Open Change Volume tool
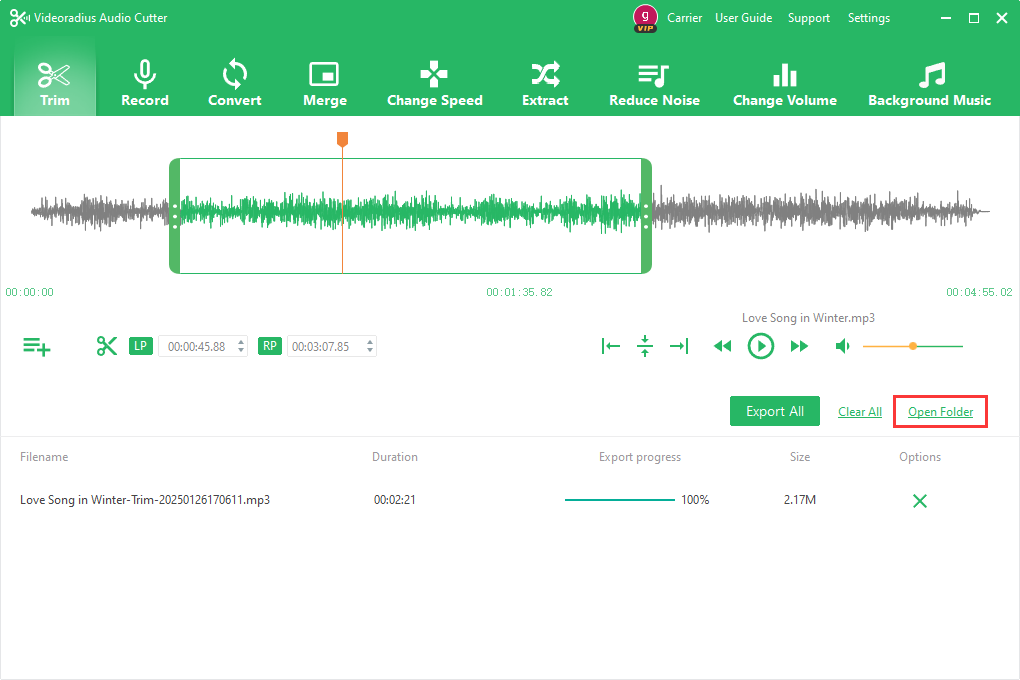This screenshot has width=1020, height=680. tap(785, 83)
